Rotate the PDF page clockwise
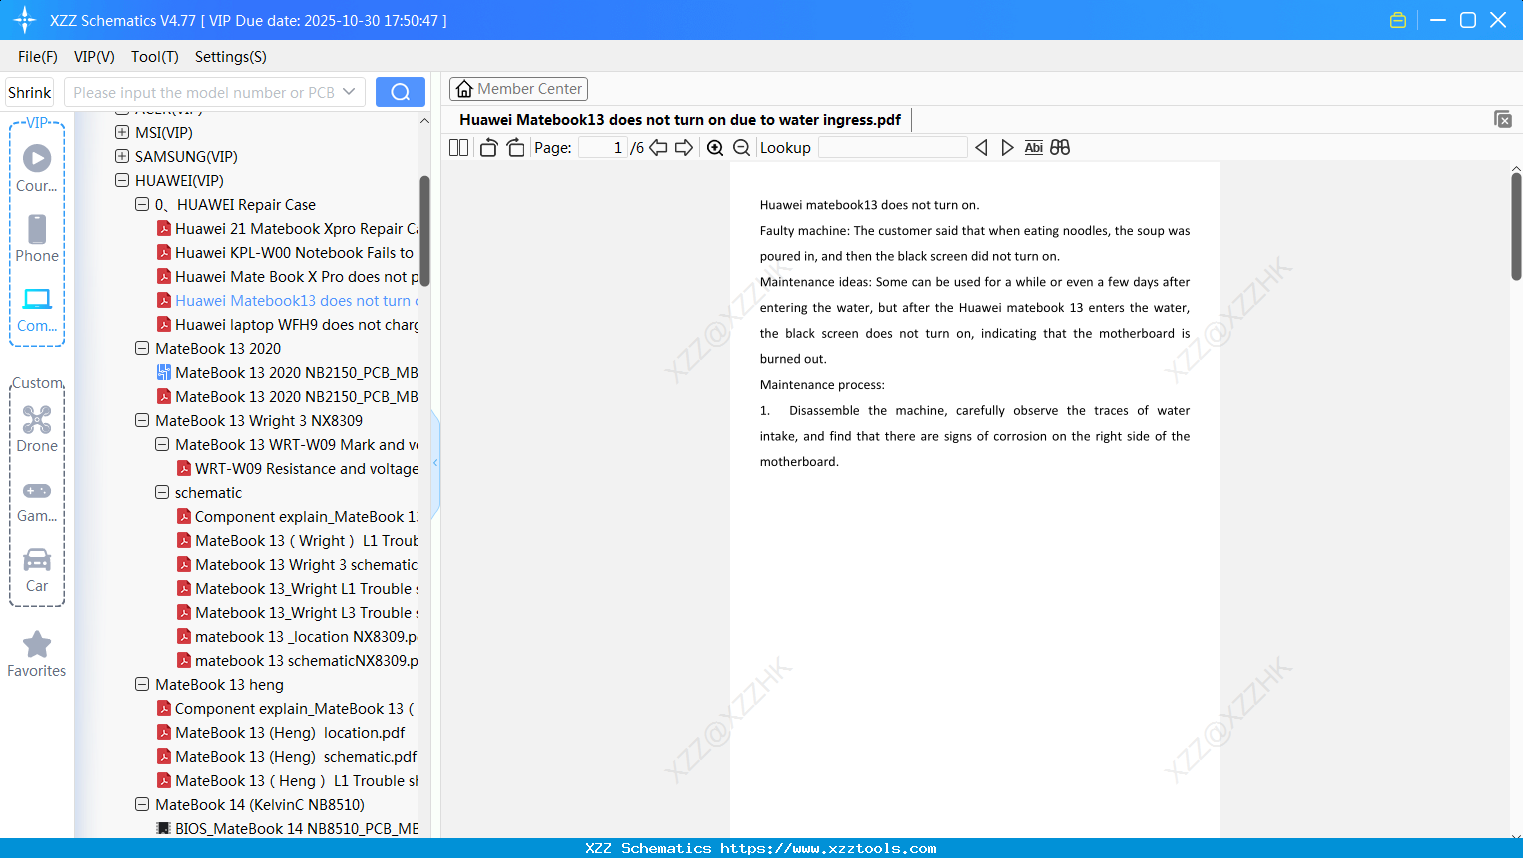 tap(515, 148)
